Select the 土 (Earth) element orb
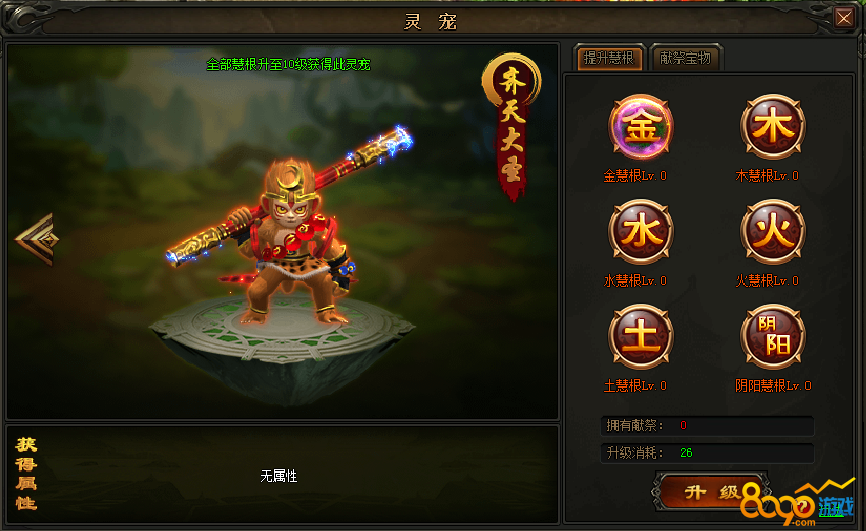 [x=641, y=337]
